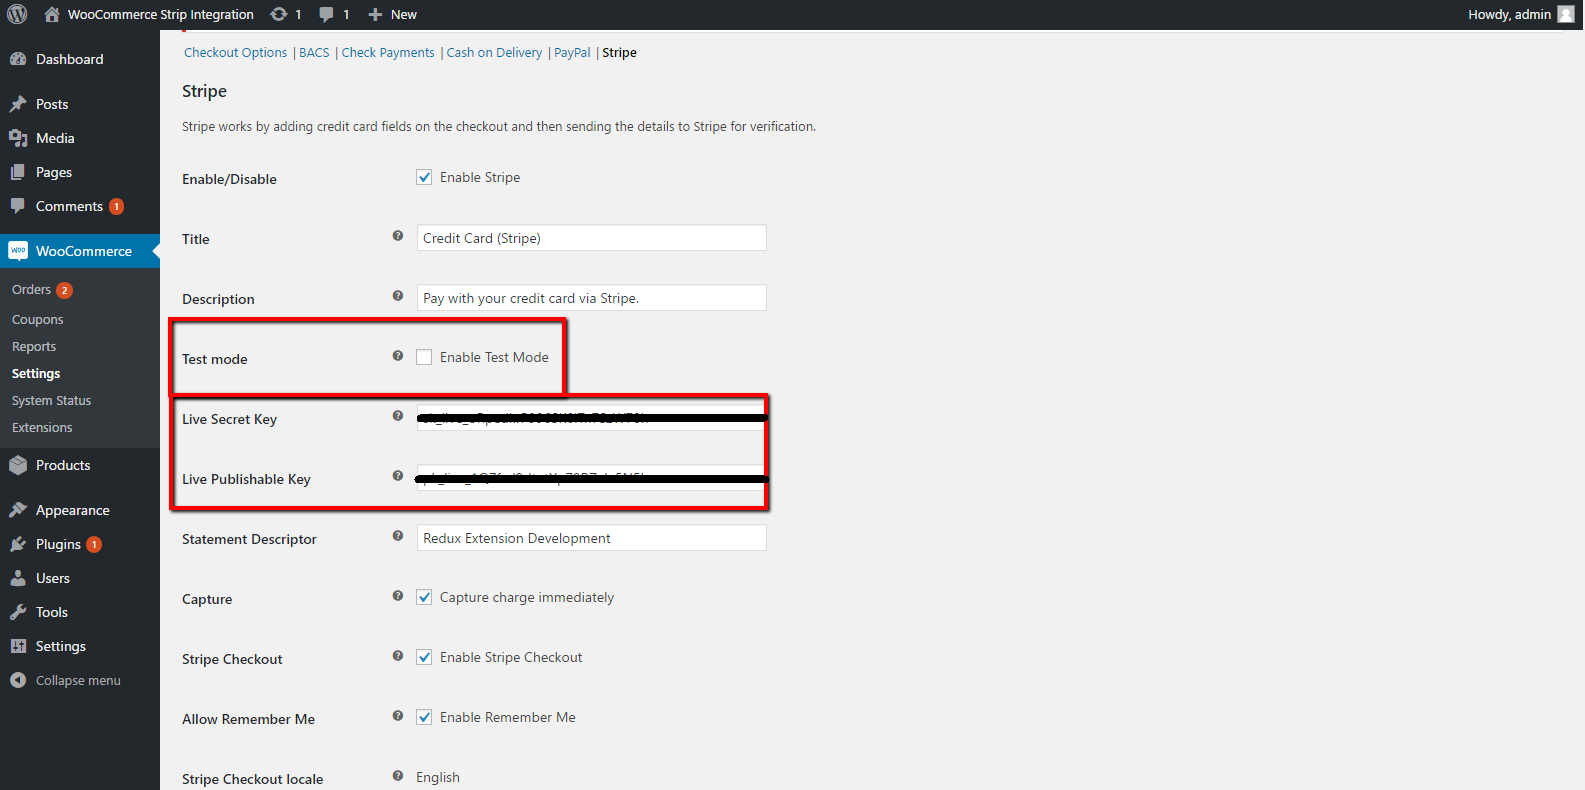Open Coupons submenu item

(37, 320)
